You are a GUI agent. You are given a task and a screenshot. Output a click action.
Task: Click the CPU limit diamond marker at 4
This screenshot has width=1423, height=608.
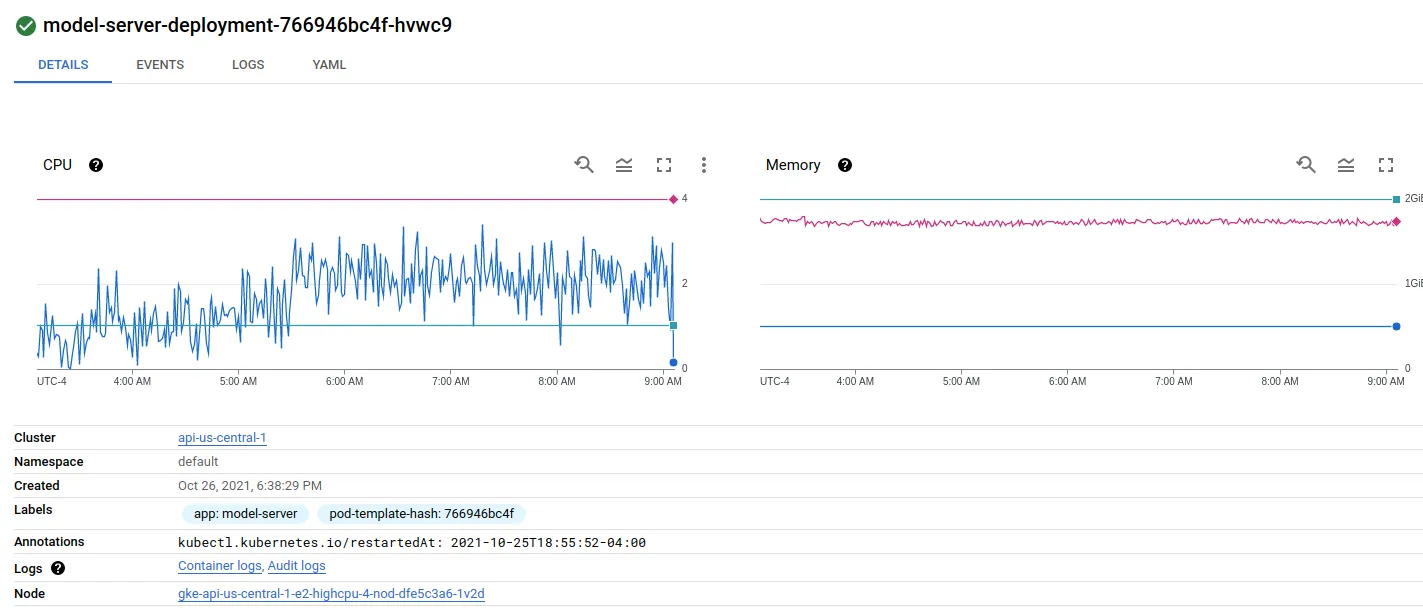(x=673, y=199)
